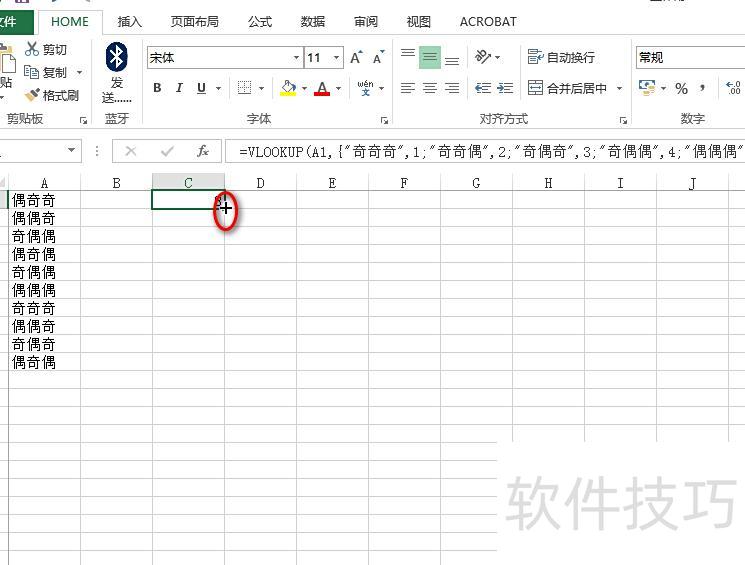Apply percent style

point(681,88)
